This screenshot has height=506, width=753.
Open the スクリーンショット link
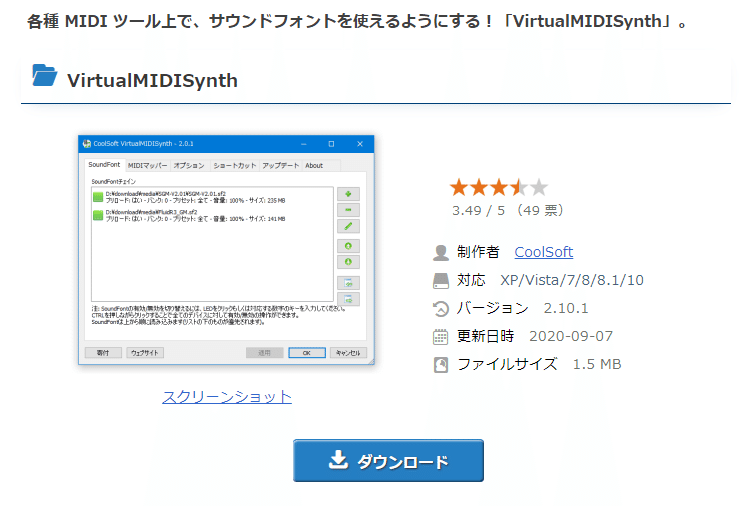tap(227, 397)
